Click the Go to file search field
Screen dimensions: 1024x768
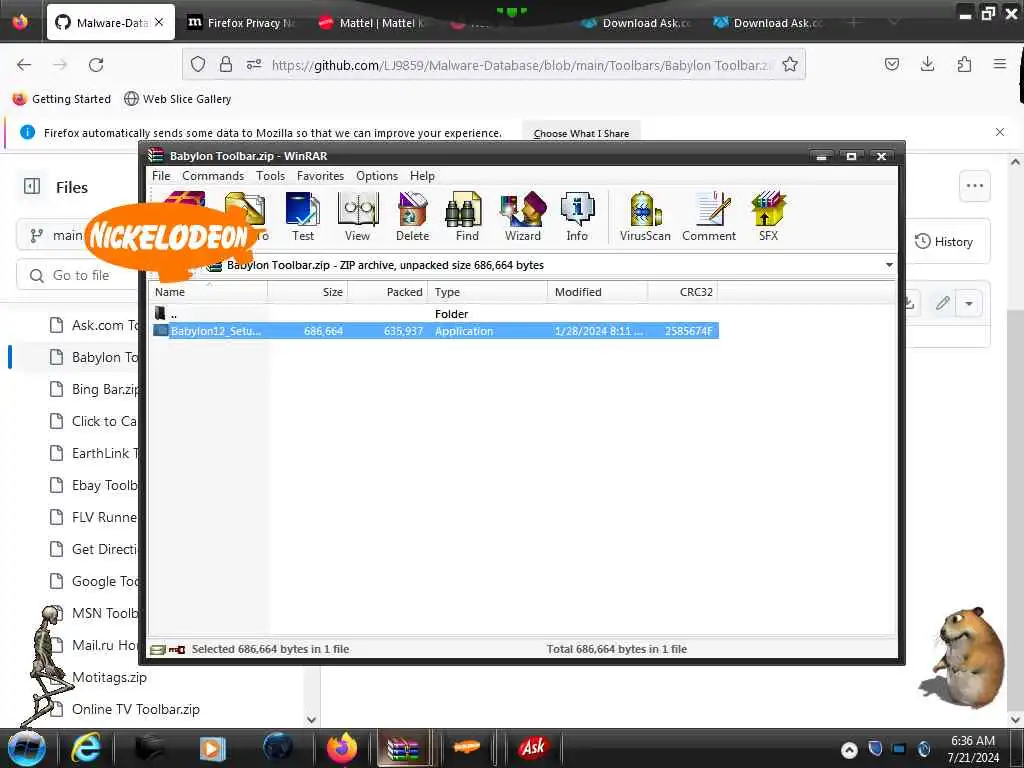[78, 276]
